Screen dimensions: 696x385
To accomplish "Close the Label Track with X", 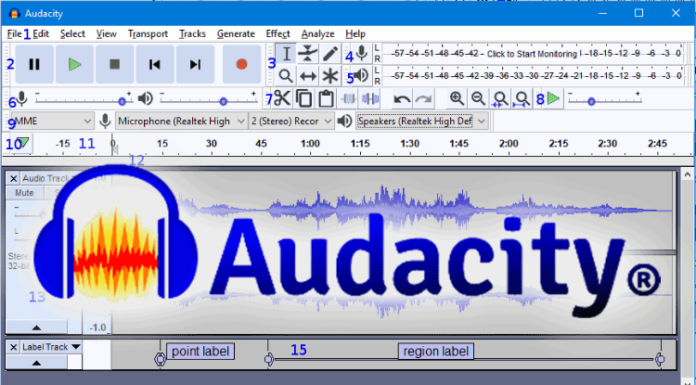I will [x=13, y=347].
